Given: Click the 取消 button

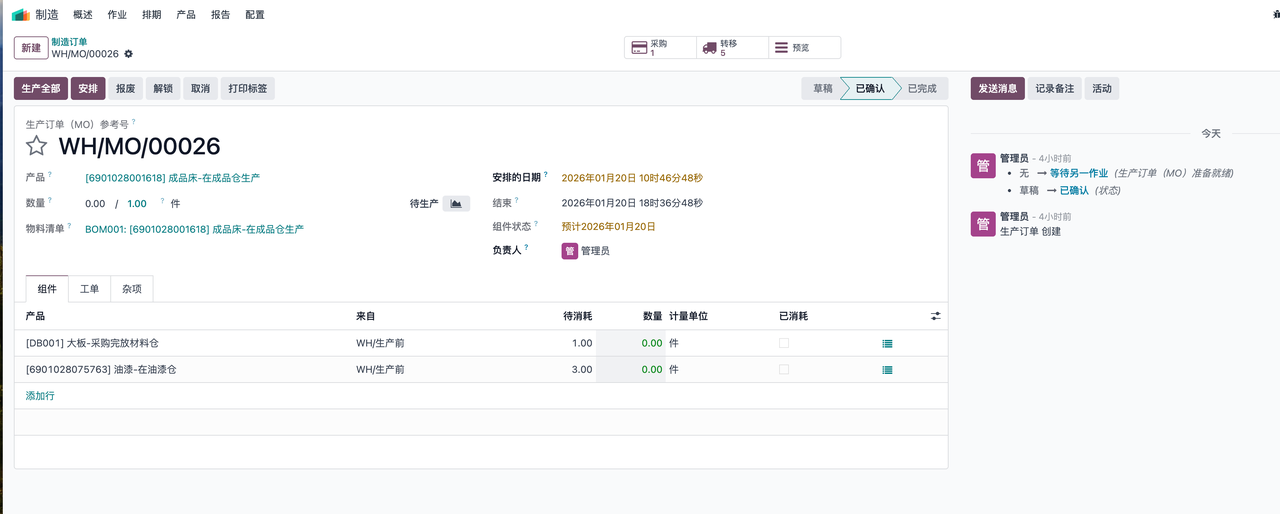Looking at the screenshot, I should coord(200,88).
